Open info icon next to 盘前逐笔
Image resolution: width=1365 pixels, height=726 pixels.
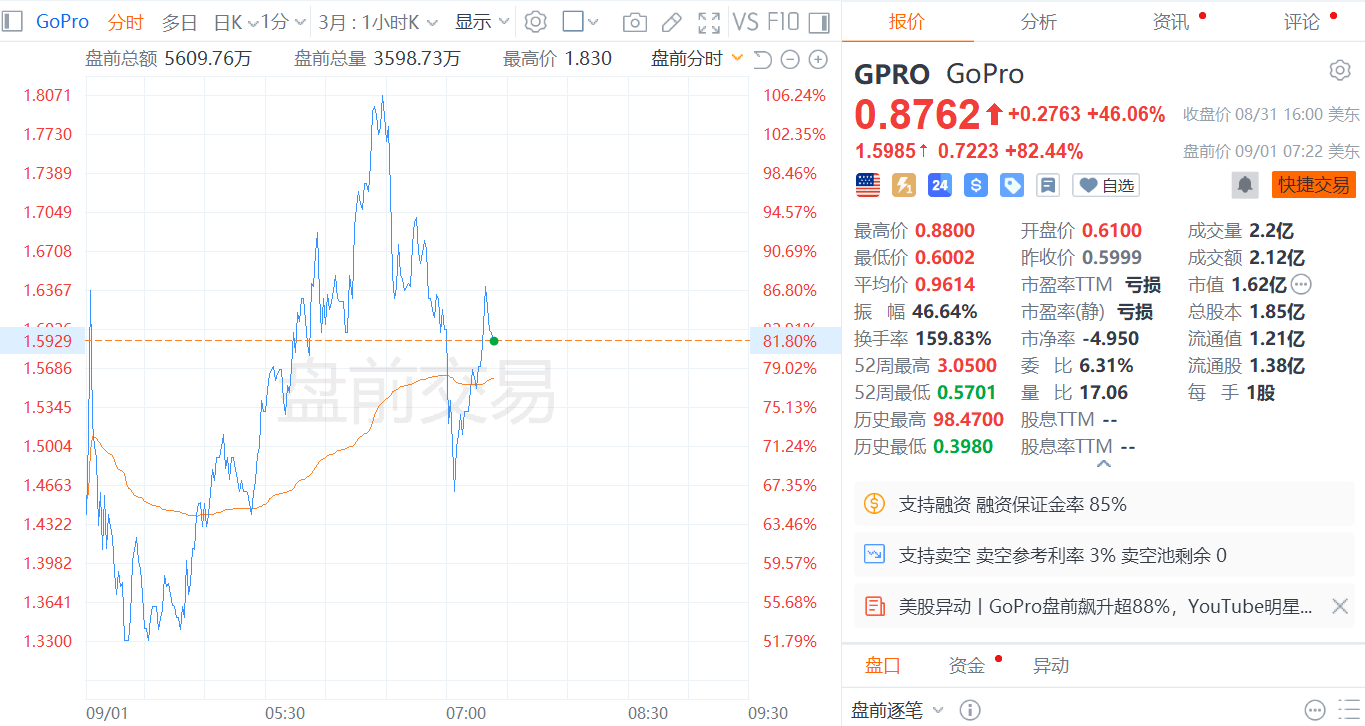(x=969, y=710)
